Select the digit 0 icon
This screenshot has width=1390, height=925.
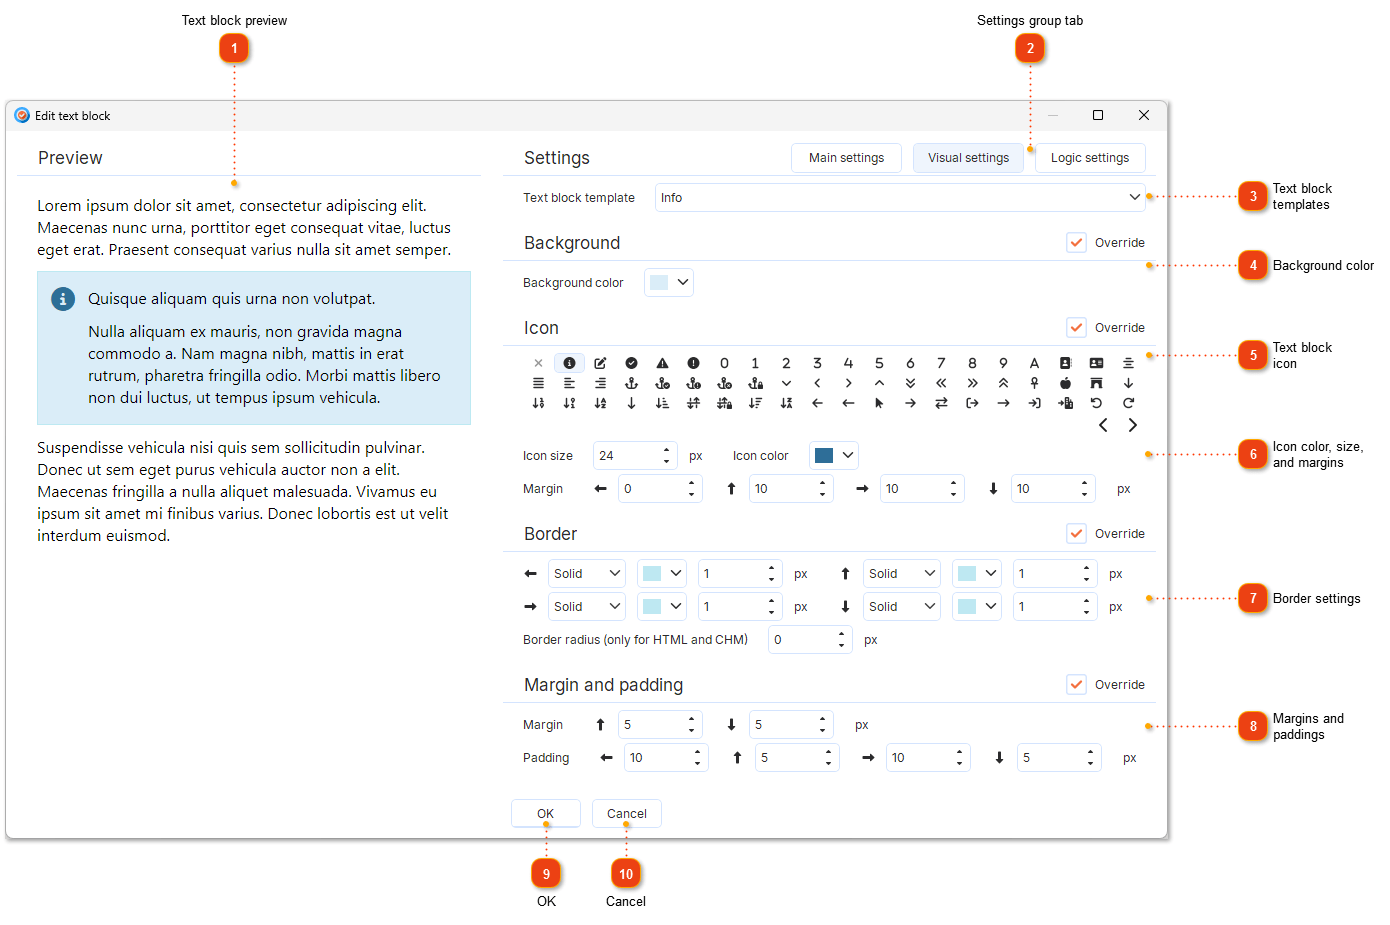(x=724, y=363)
